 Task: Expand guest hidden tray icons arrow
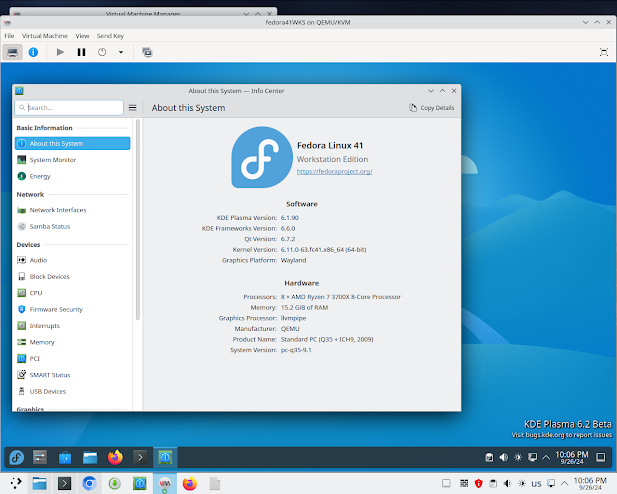(546, 457)
